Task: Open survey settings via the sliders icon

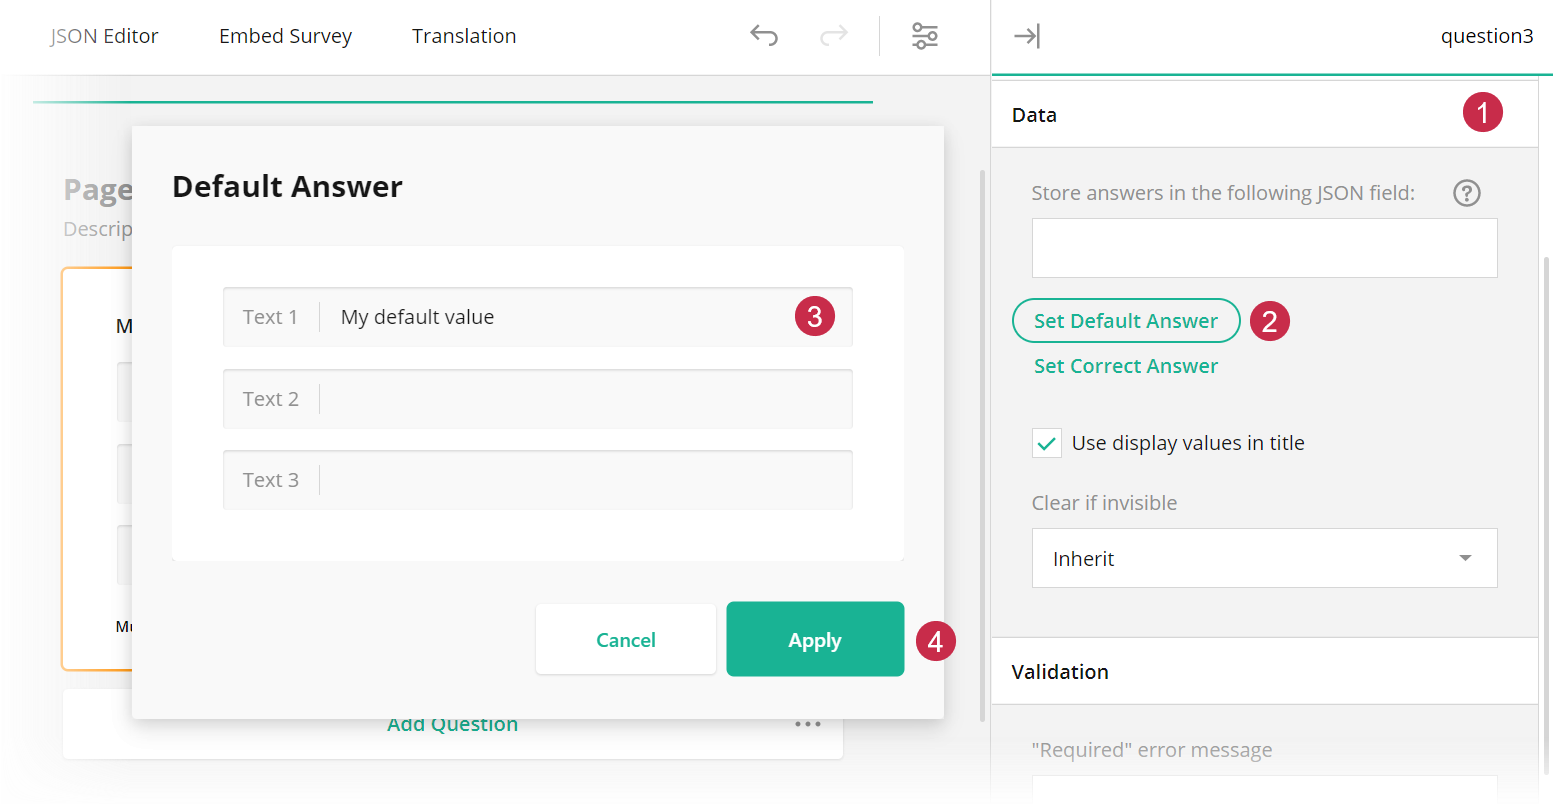Action: (x=925, y=35)
